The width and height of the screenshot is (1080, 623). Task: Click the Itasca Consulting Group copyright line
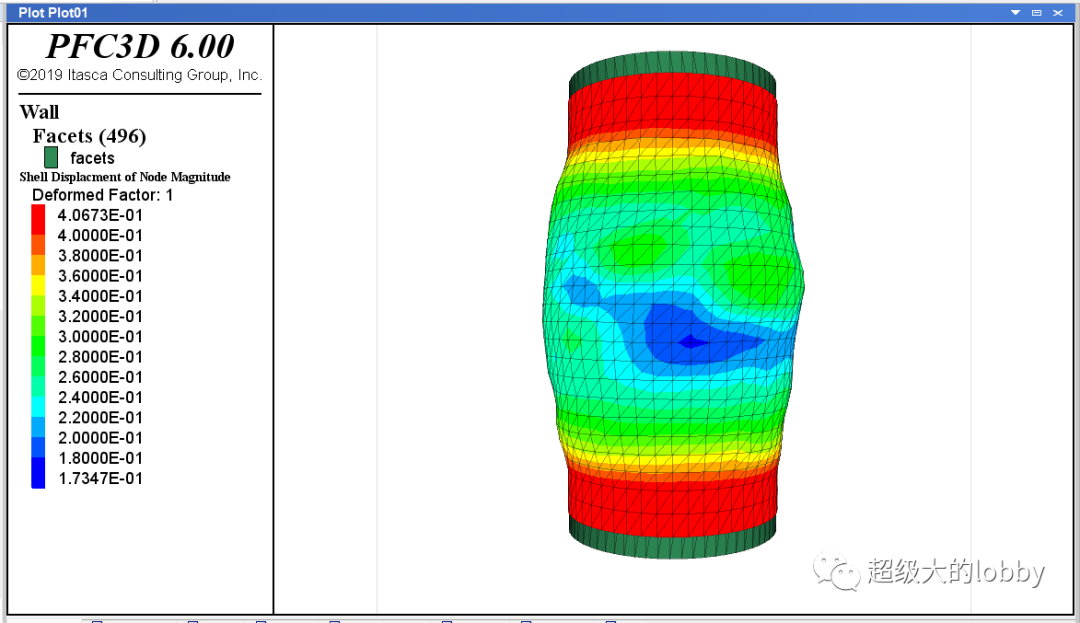point(140,75)
